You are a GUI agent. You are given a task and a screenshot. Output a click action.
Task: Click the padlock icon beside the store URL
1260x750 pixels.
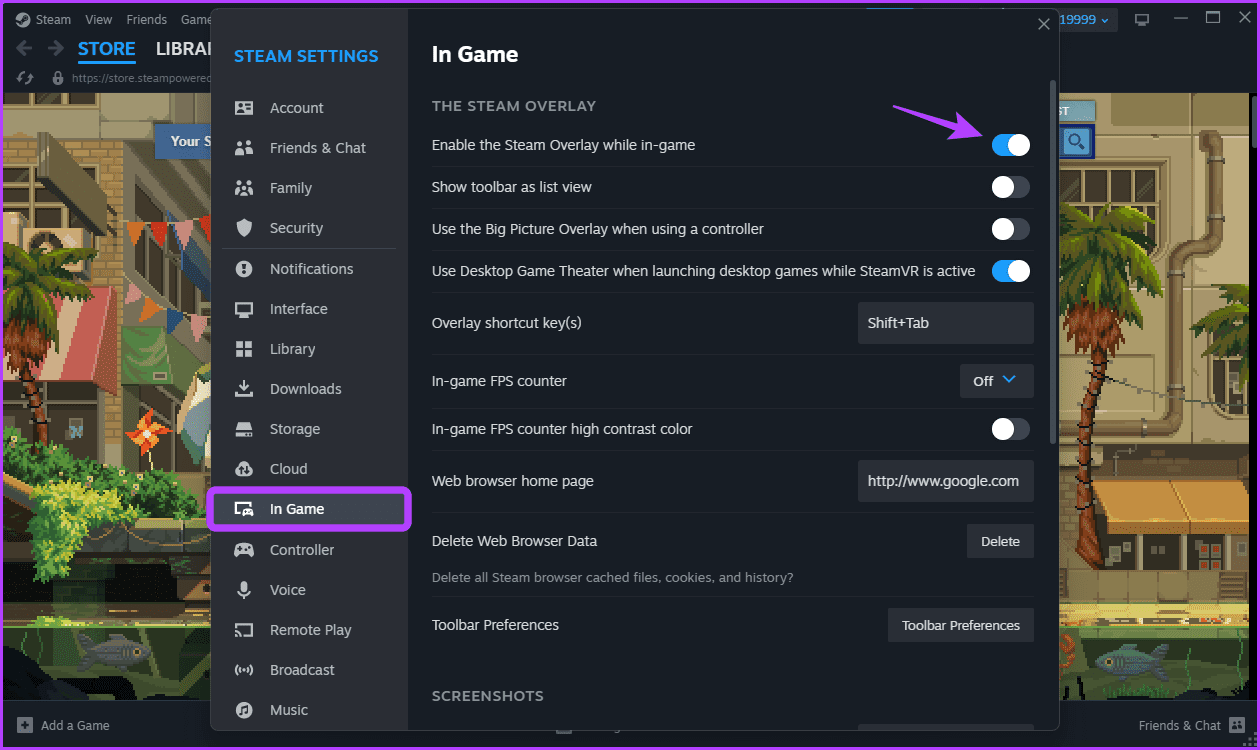[58, 77]
